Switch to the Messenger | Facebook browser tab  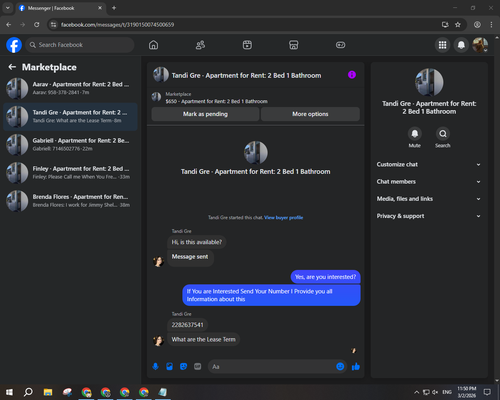tap(61, 8)
